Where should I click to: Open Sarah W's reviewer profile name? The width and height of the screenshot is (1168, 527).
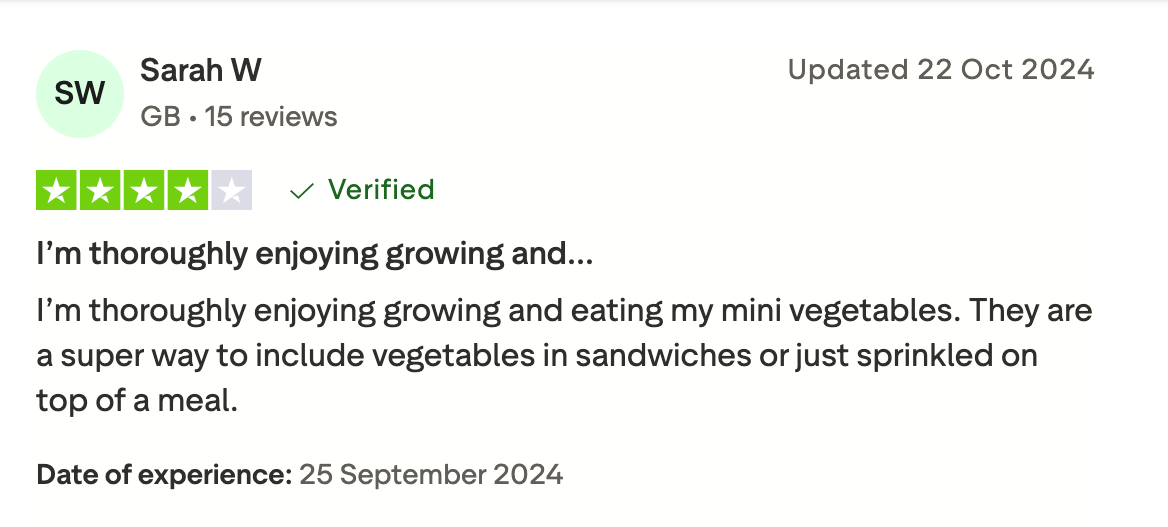[x=200, y=70]
